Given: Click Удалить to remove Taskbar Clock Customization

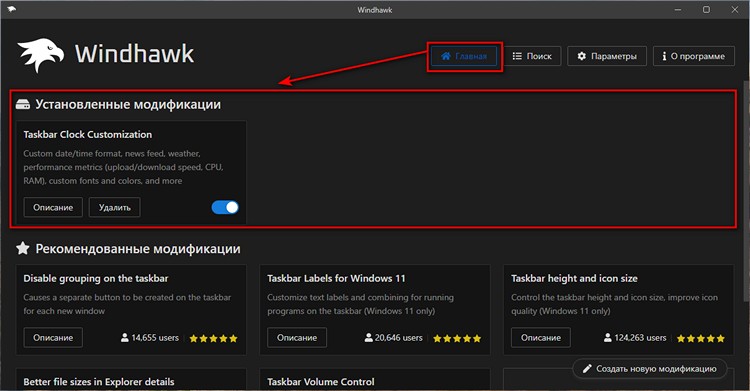Looking at the screenshot, I should tap(115, 207).
